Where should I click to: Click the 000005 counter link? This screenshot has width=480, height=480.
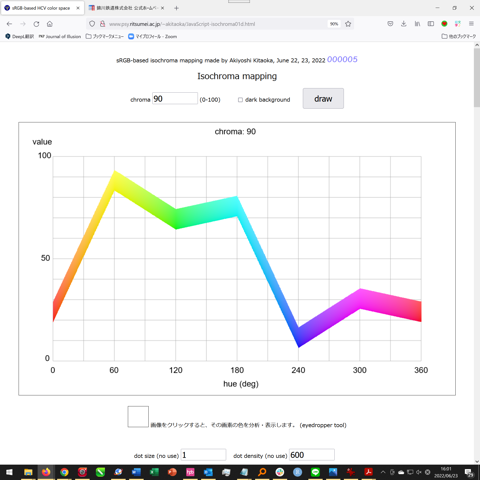pyautogui.click(x=342, y=59)
